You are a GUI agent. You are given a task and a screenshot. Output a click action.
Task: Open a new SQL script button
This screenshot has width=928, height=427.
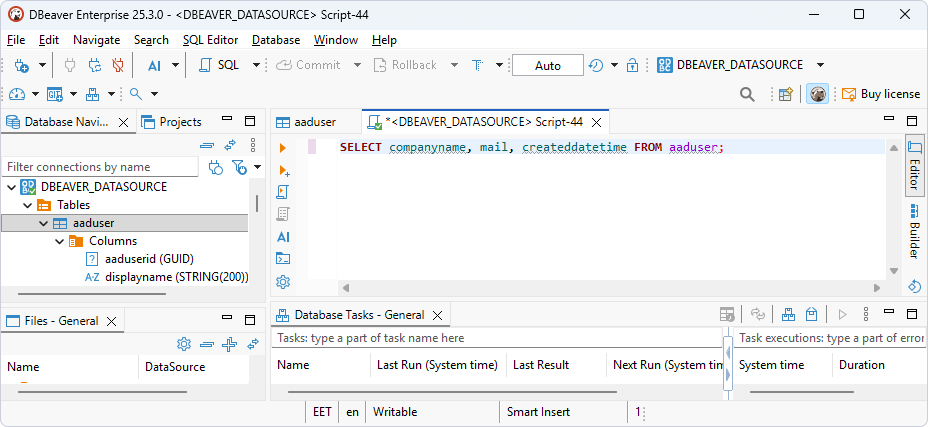(x=220, y=65)
